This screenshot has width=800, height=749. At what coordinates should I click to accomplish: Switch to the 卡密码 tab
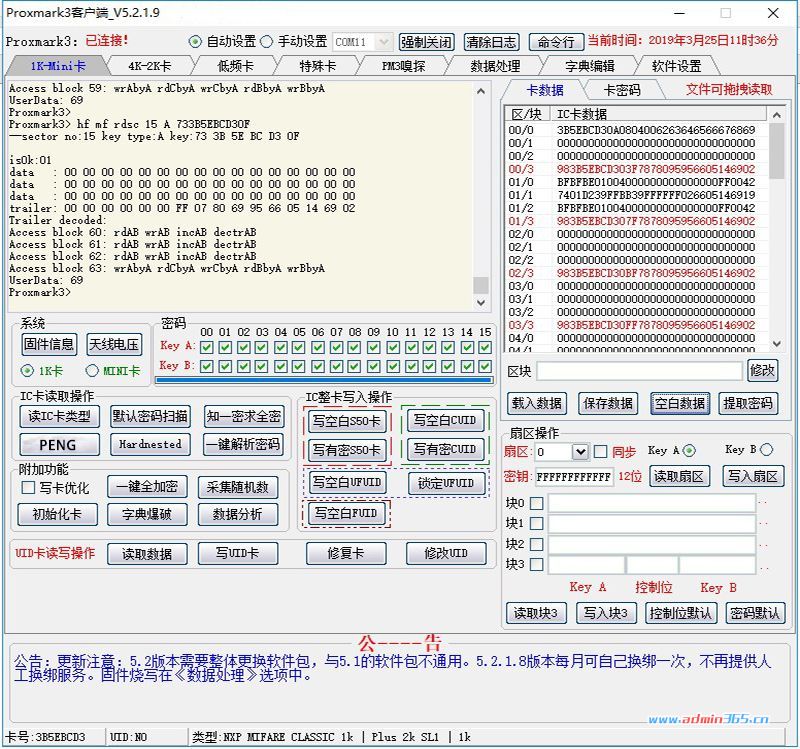click(621, 90)
